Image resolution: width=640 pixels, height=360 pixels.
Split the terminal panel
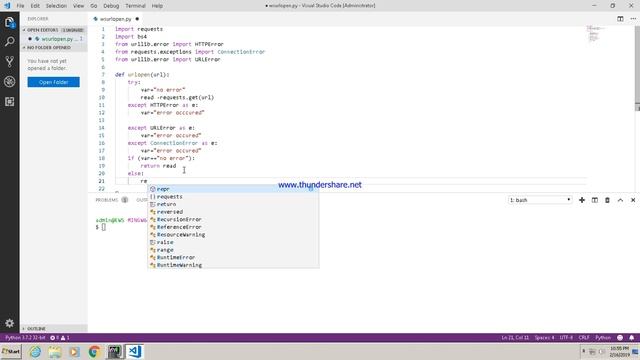coord(595,200)
